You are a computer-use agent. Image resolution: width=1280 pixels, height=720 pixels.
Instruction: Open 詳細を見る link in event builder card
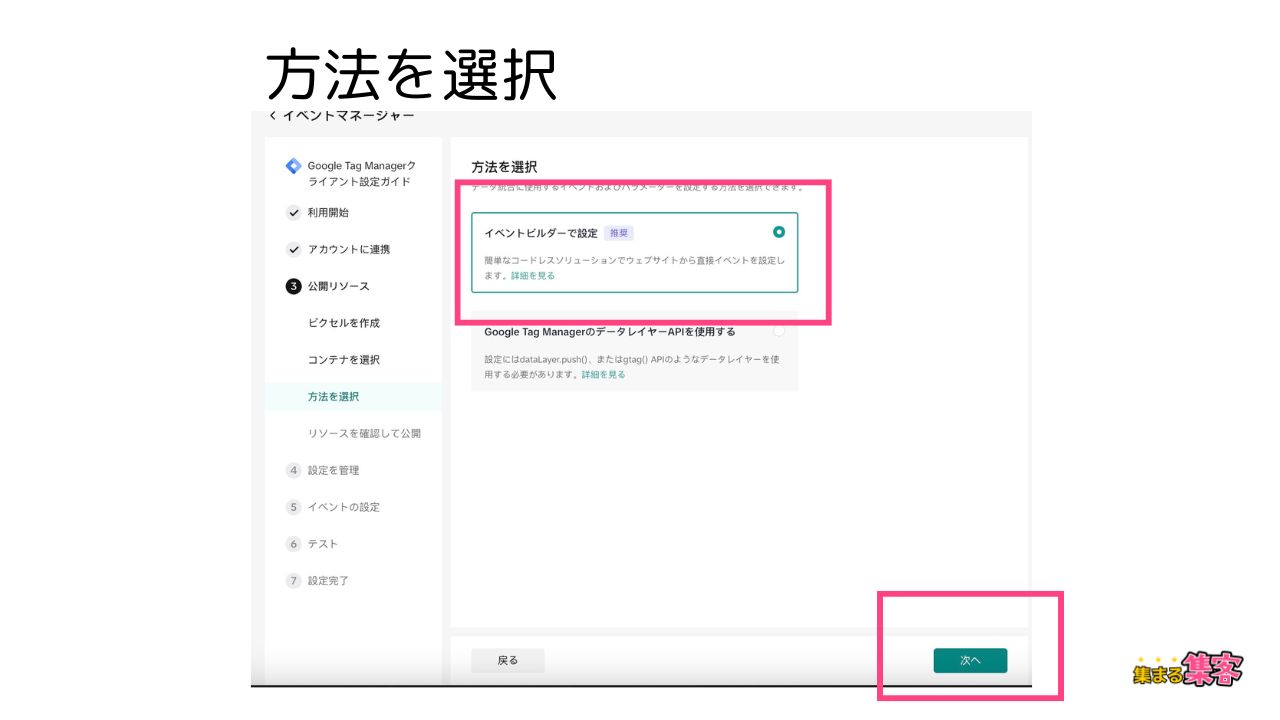coord(533,275)
